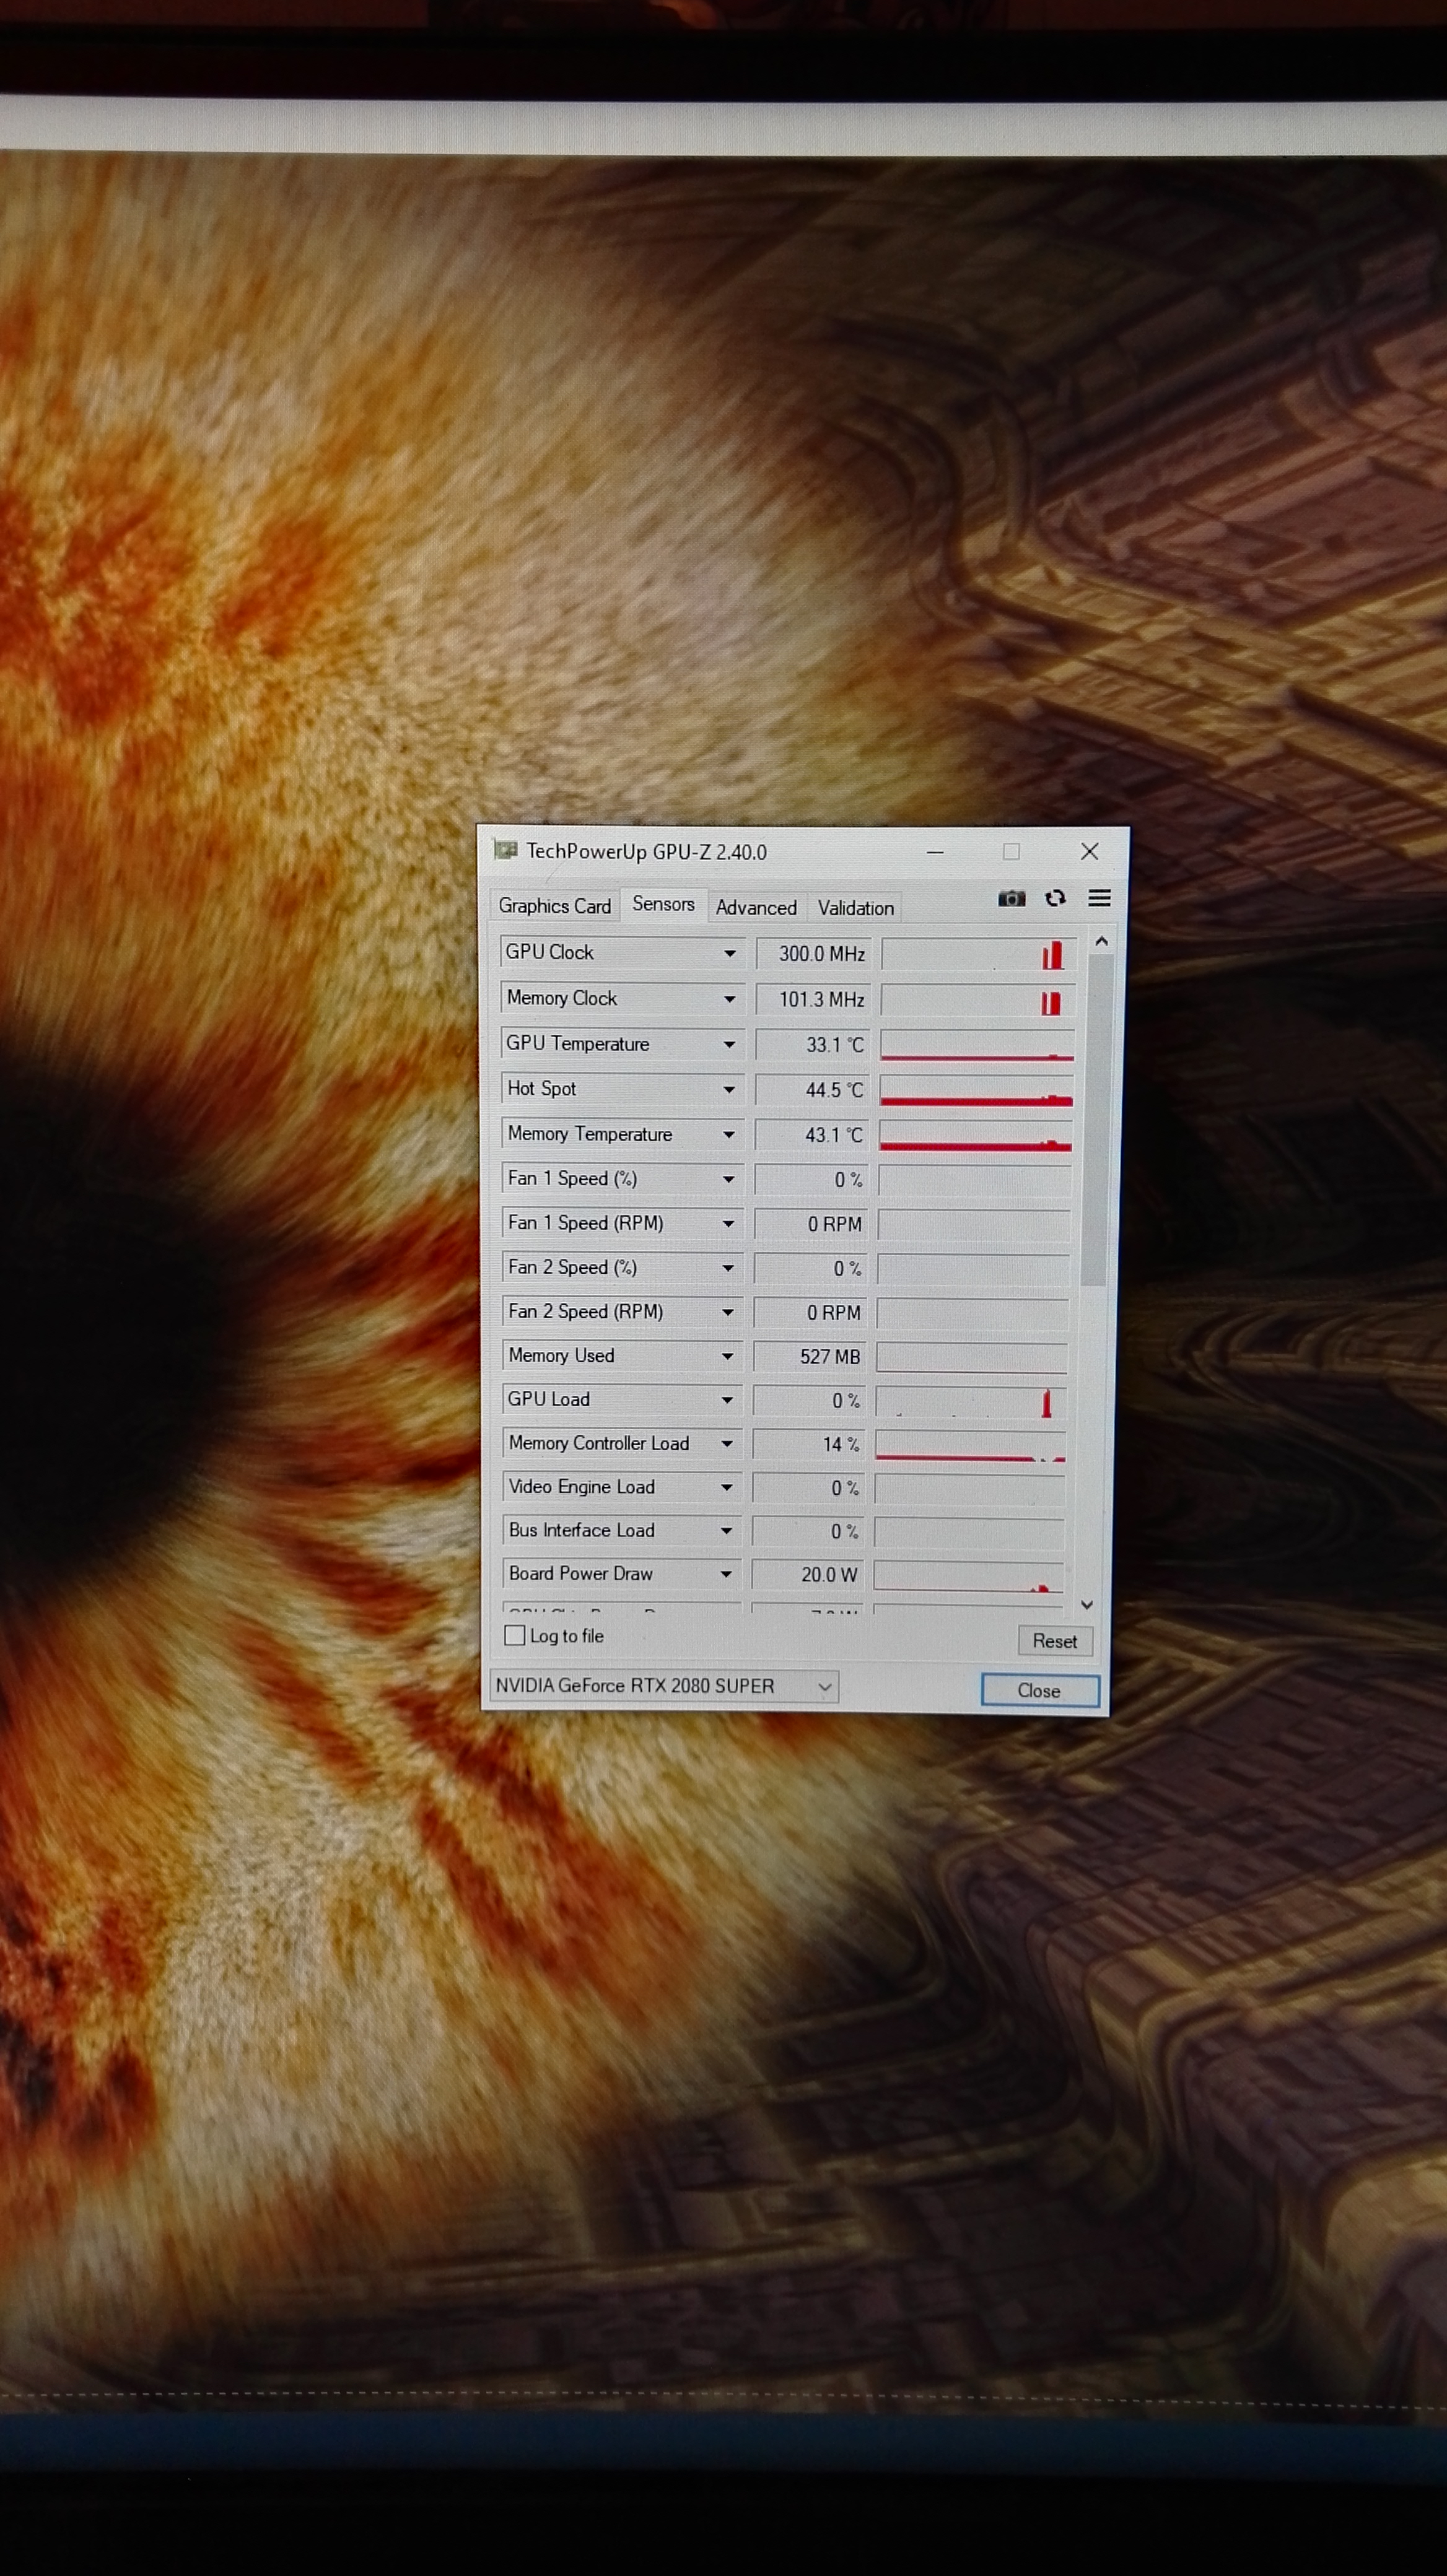Click the scroll down arrow
Screen dimensions: 1447x2576
pos(1087,1604)
